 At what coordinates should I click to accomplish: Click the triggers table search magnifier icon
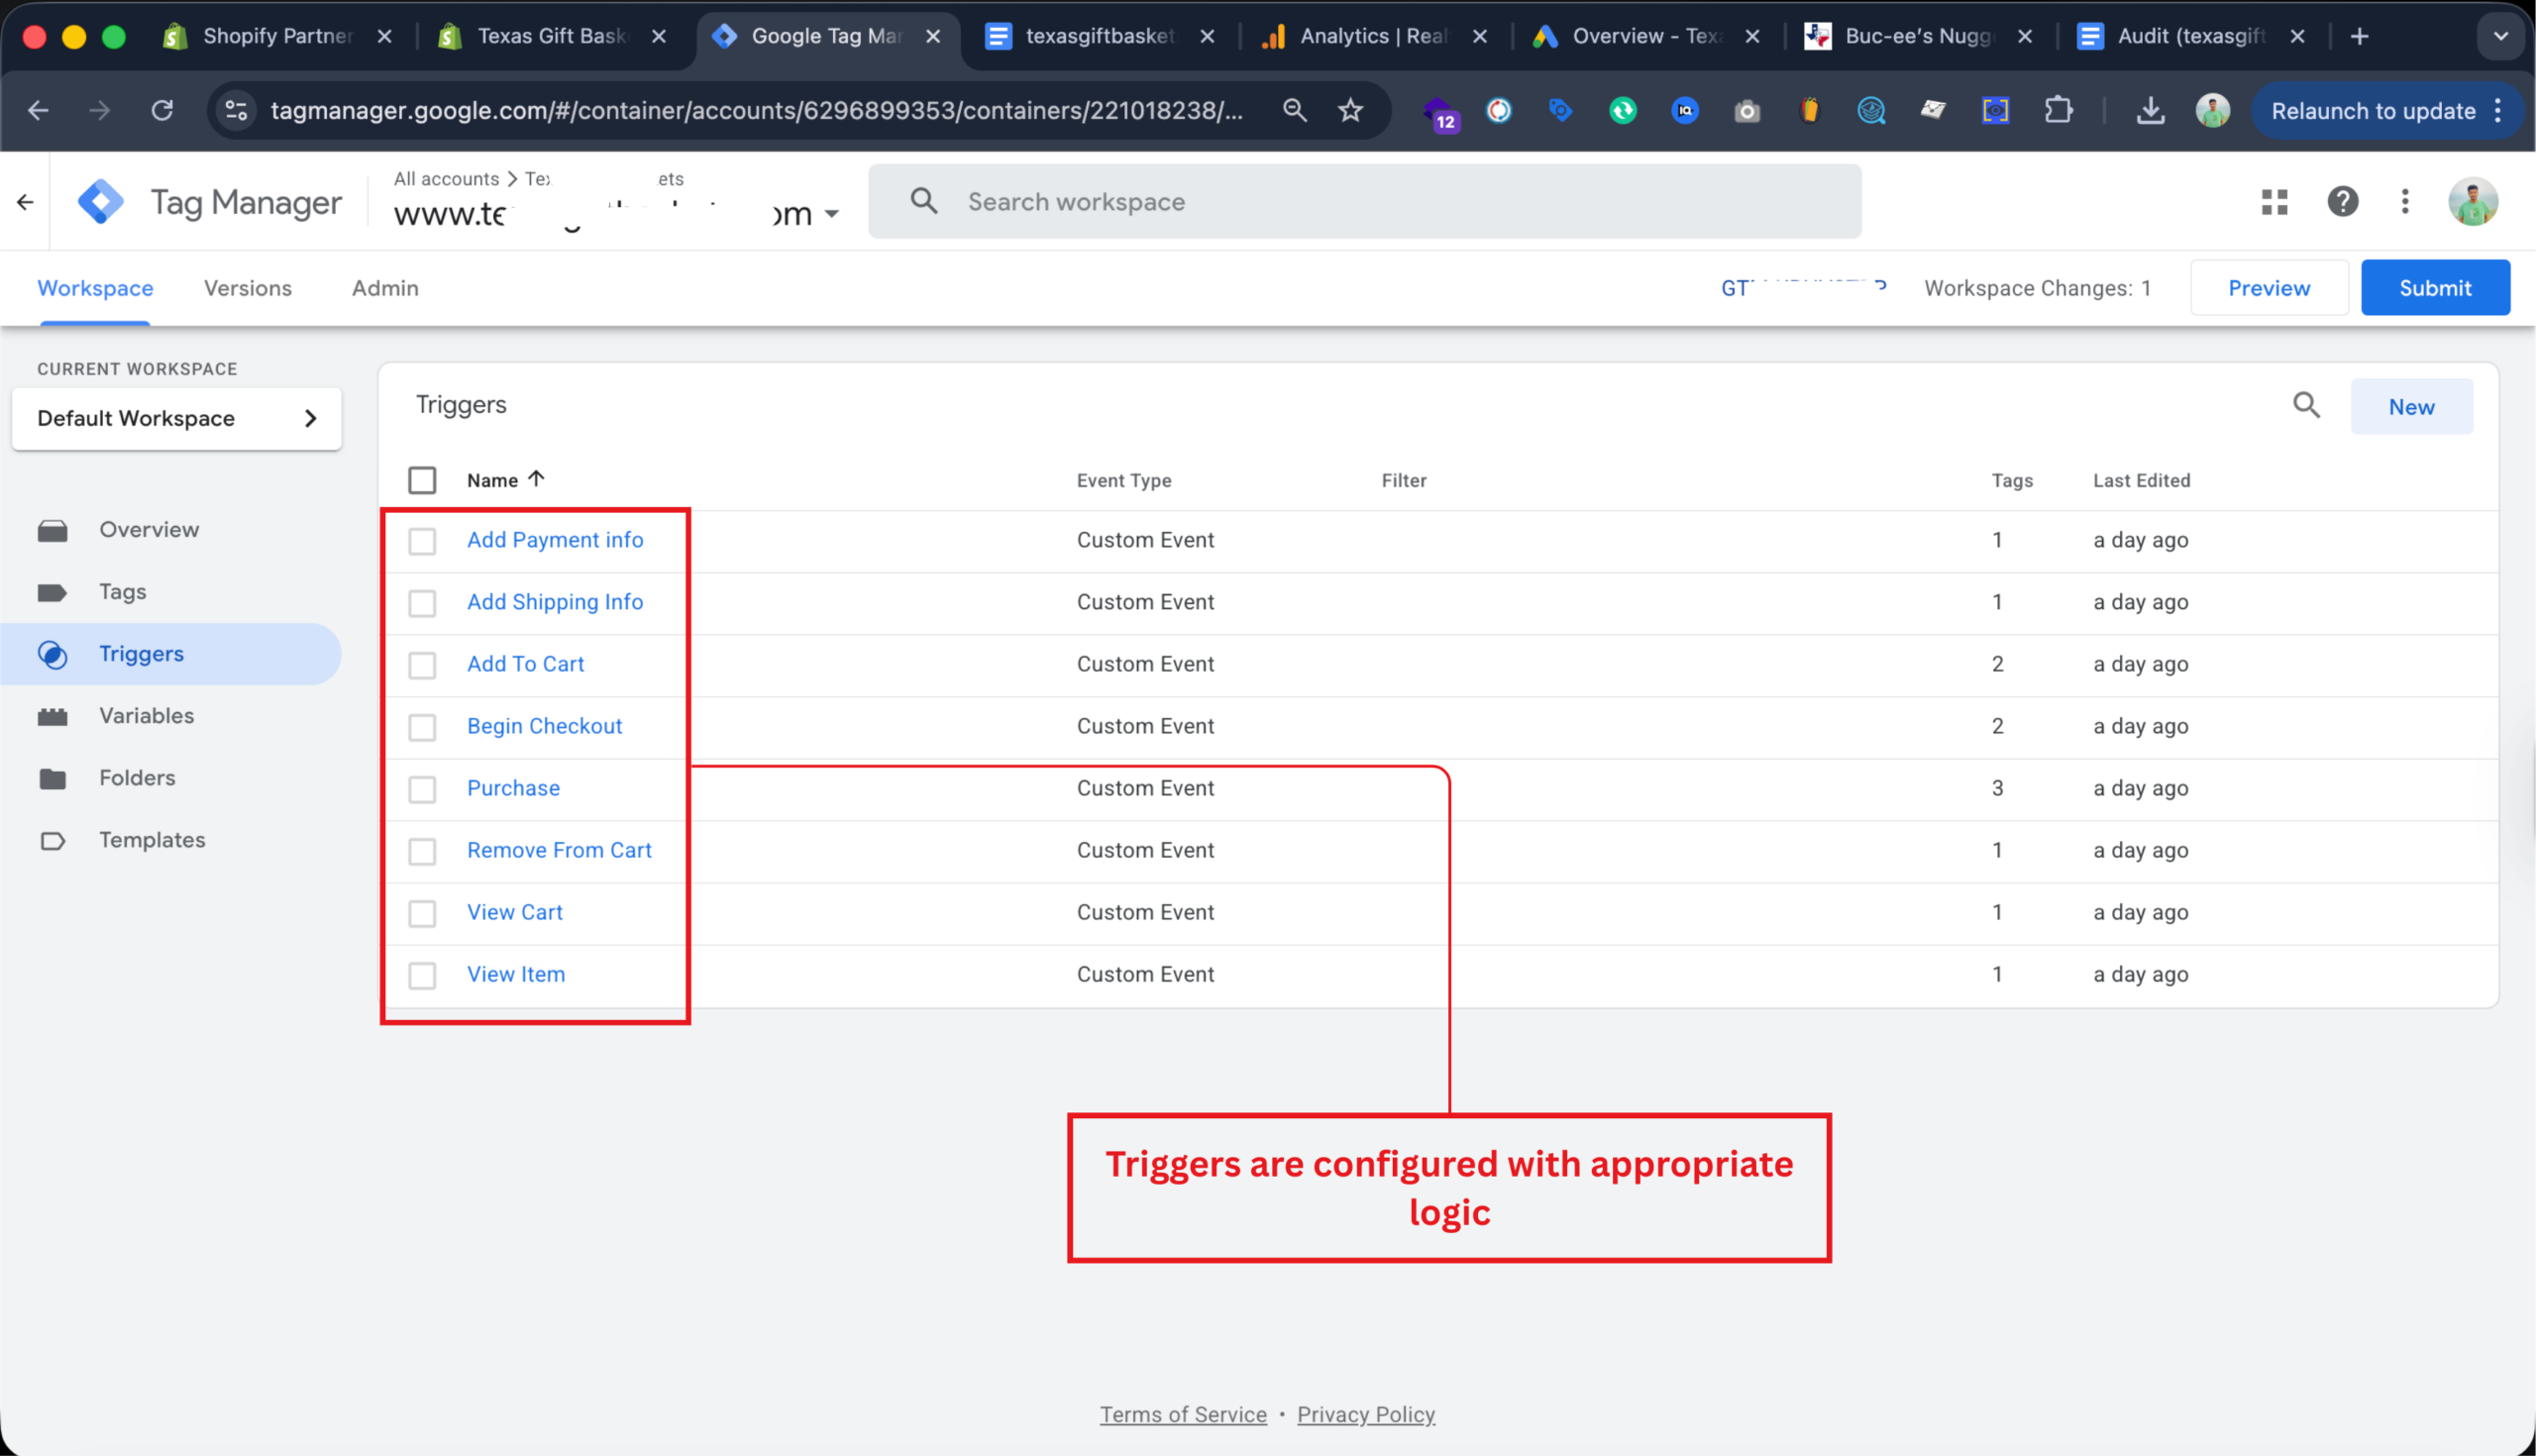[2306, 406]
